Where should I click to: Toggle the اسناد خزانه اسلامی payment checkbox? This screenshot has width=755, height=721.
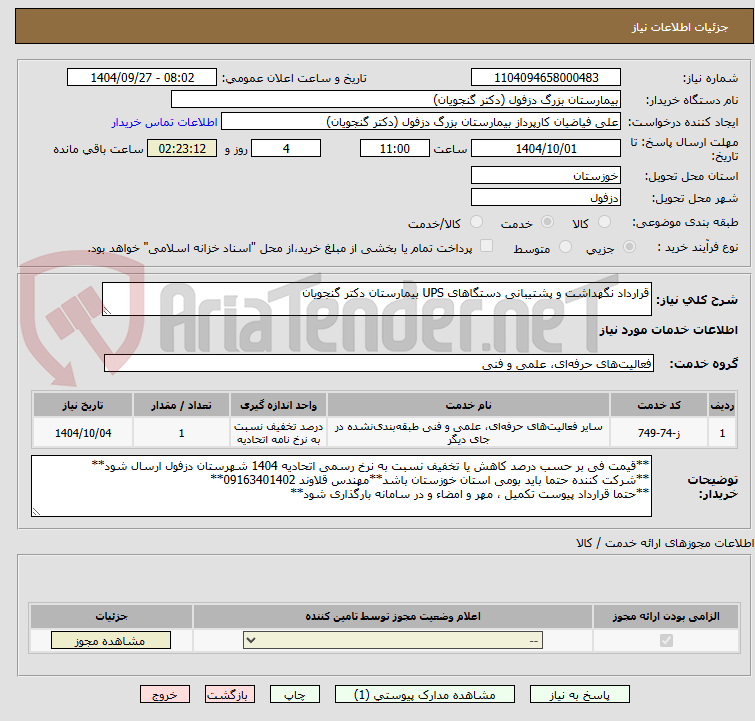486,246
